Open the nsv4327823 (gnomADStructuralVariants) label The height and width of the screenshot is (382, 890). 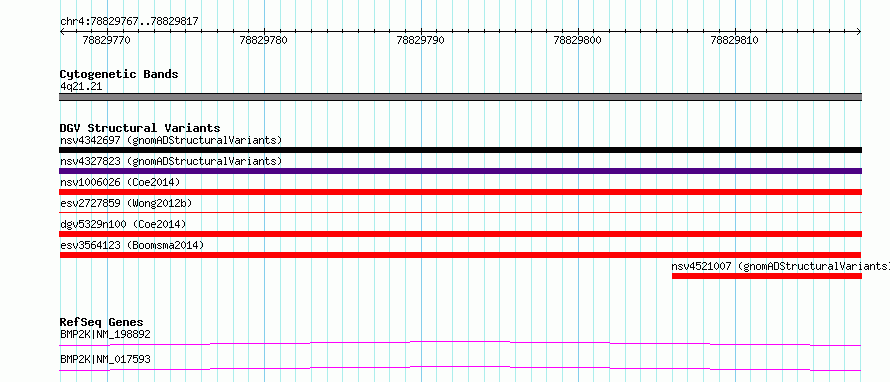[x=171, y=161]
